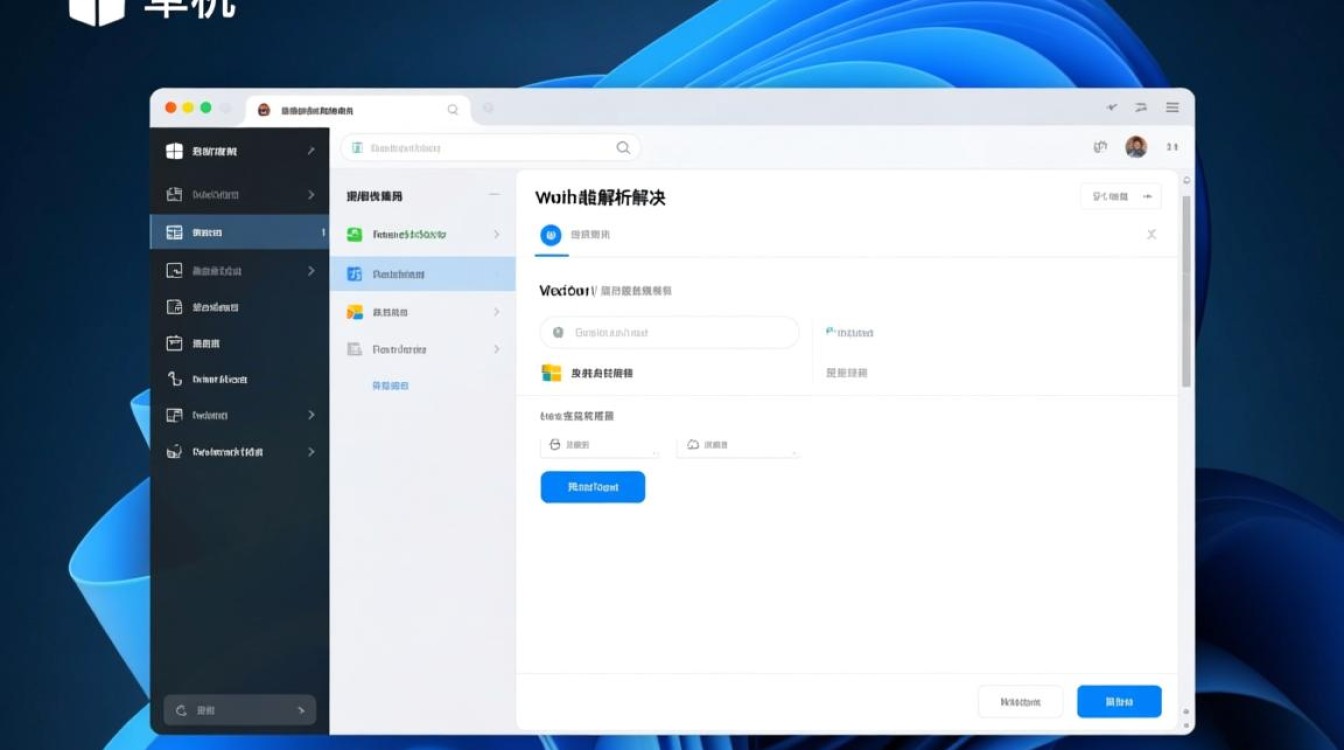The height and width of the screenshot is (750, 1344).
Task: Open the hamburger menu in the title bar
Action: (x=1172, y=108)
